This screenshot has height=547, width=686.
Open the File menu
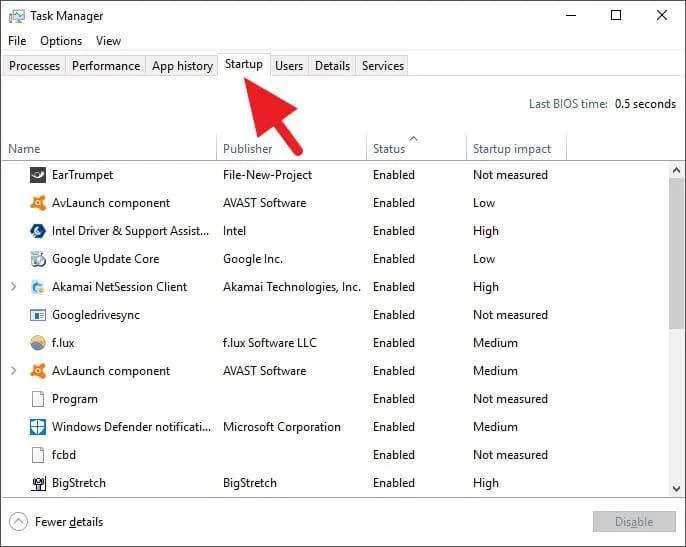[17, 41]
